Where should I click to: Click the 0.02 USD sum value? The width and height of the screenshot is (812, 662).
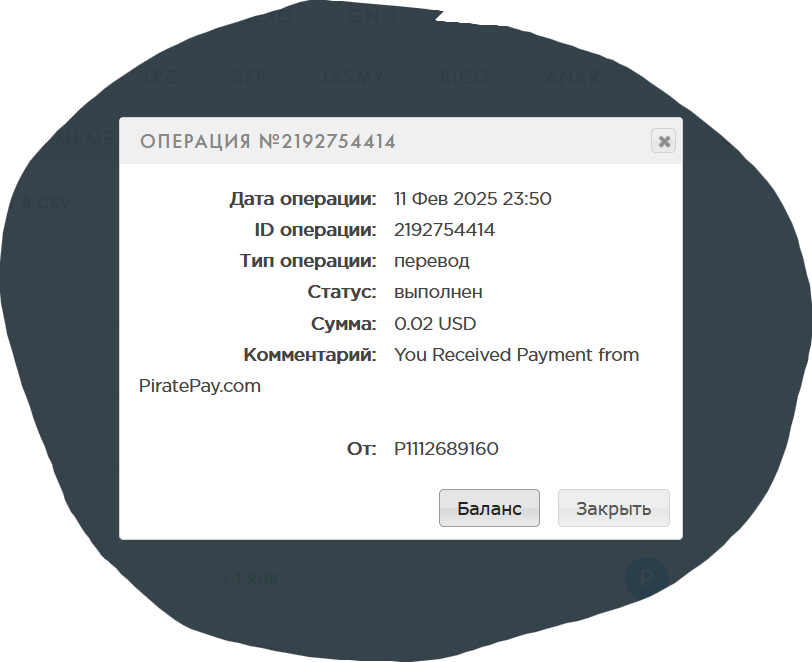435,324
